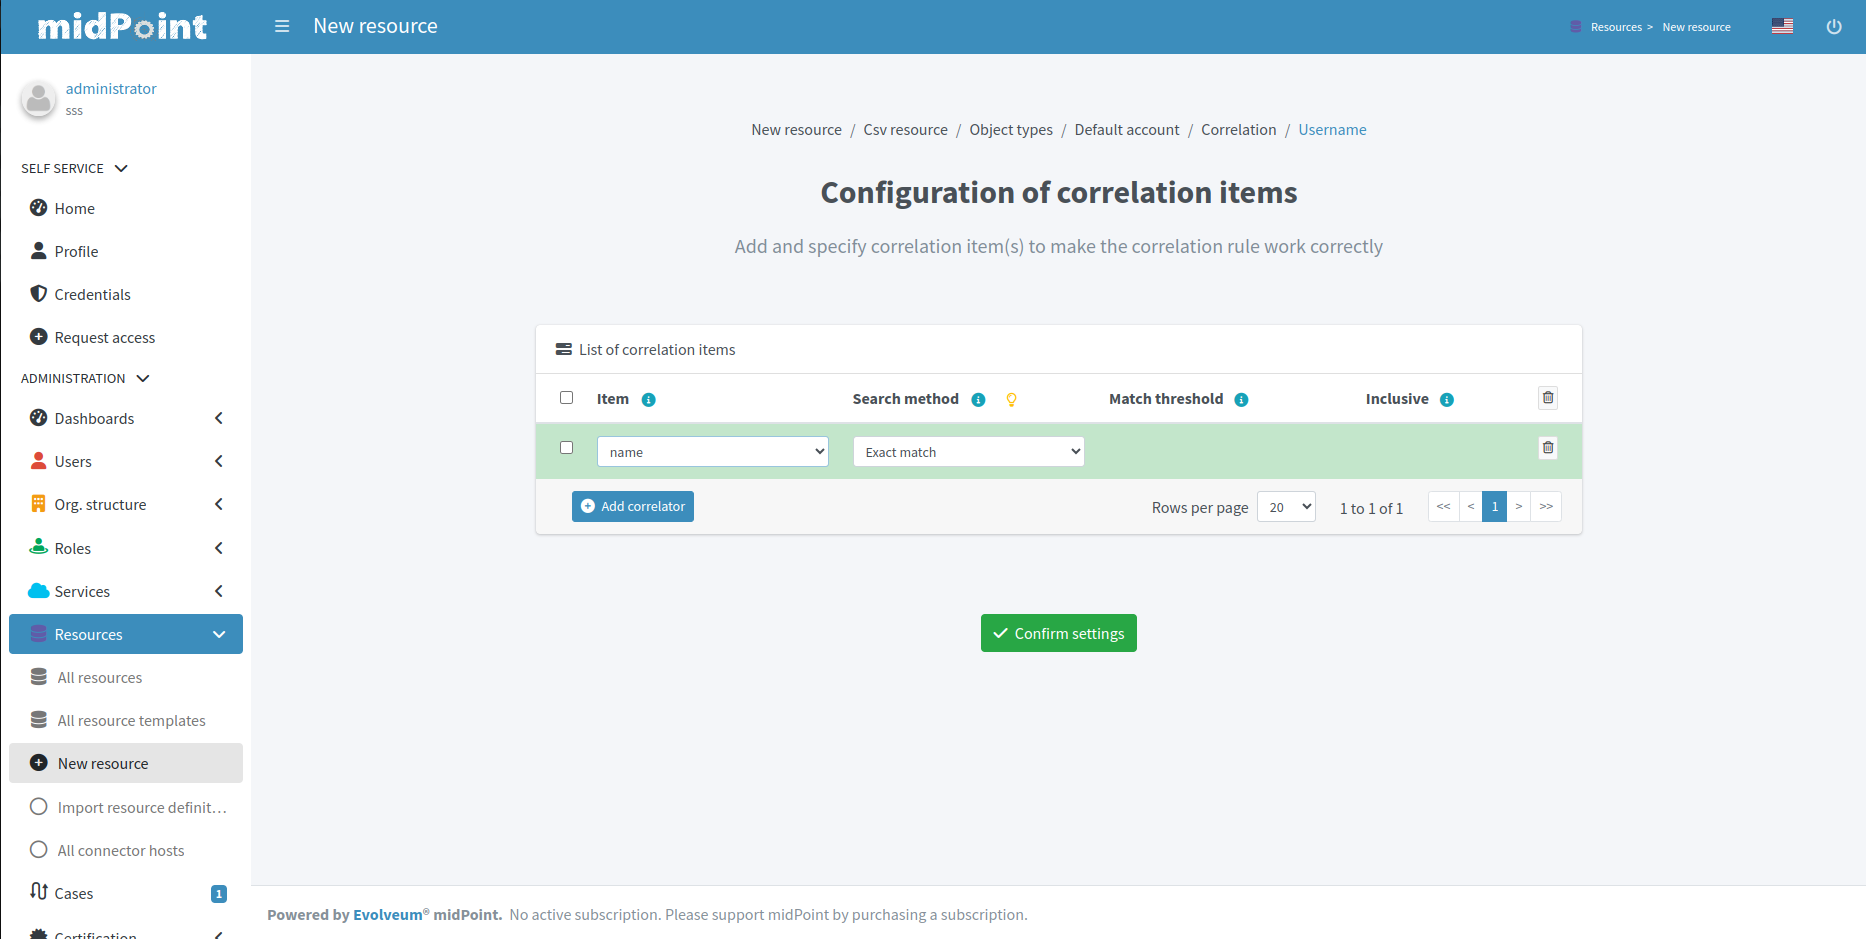The height and width of the screenshot is (939, 1866).
Task: Check the checkbox on the name correlation row
Action: point(567,448)
